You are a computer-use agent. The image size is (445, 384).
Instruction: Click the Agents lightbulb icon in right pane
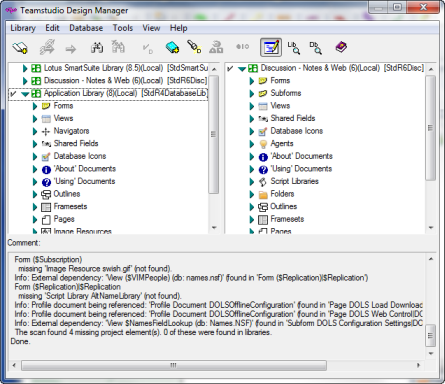coord(263,144)
